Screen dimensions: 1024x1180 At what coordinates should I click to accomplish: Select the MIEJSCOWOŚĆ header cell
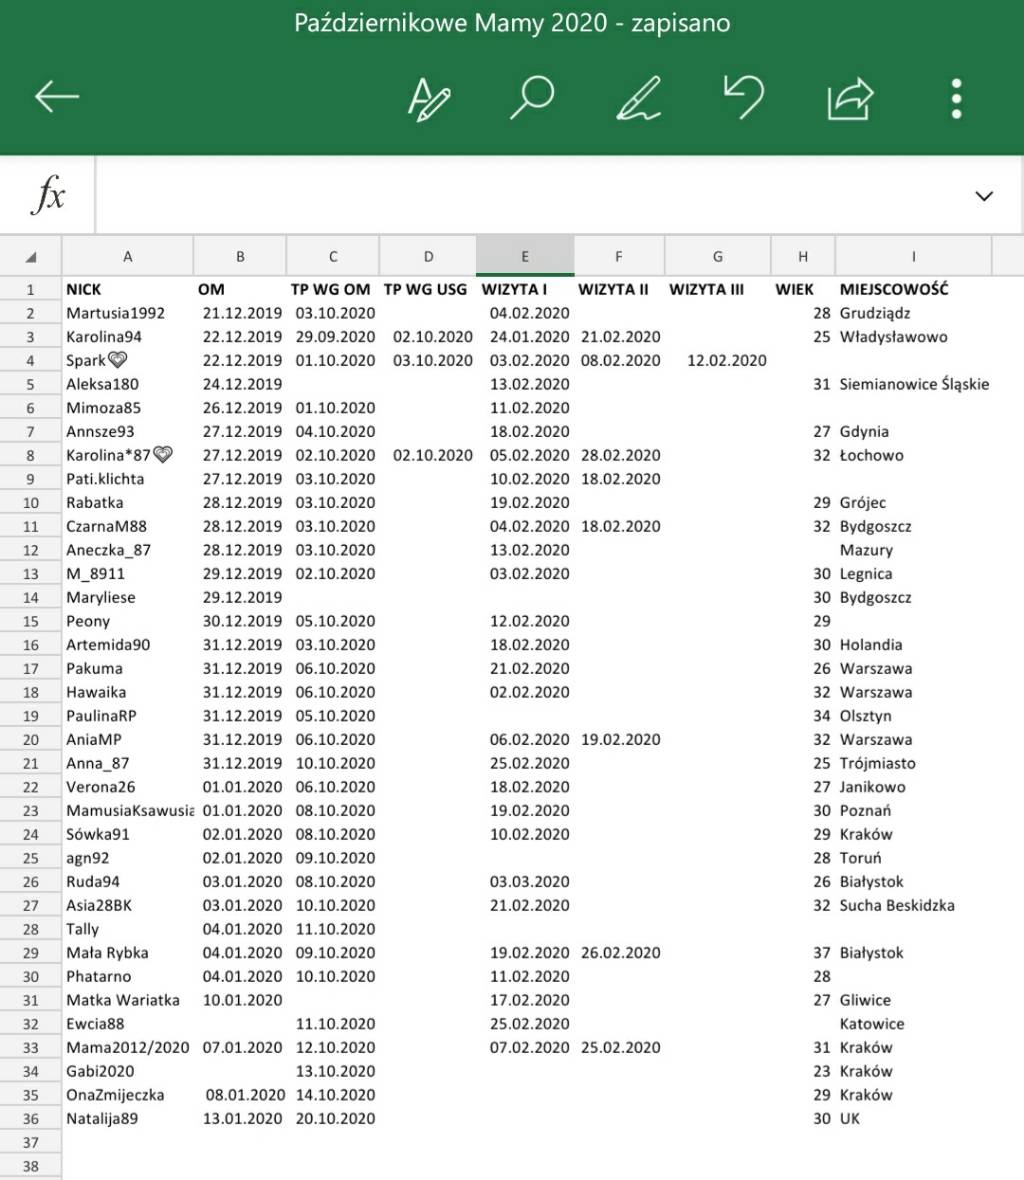click(x=912, y=289)
